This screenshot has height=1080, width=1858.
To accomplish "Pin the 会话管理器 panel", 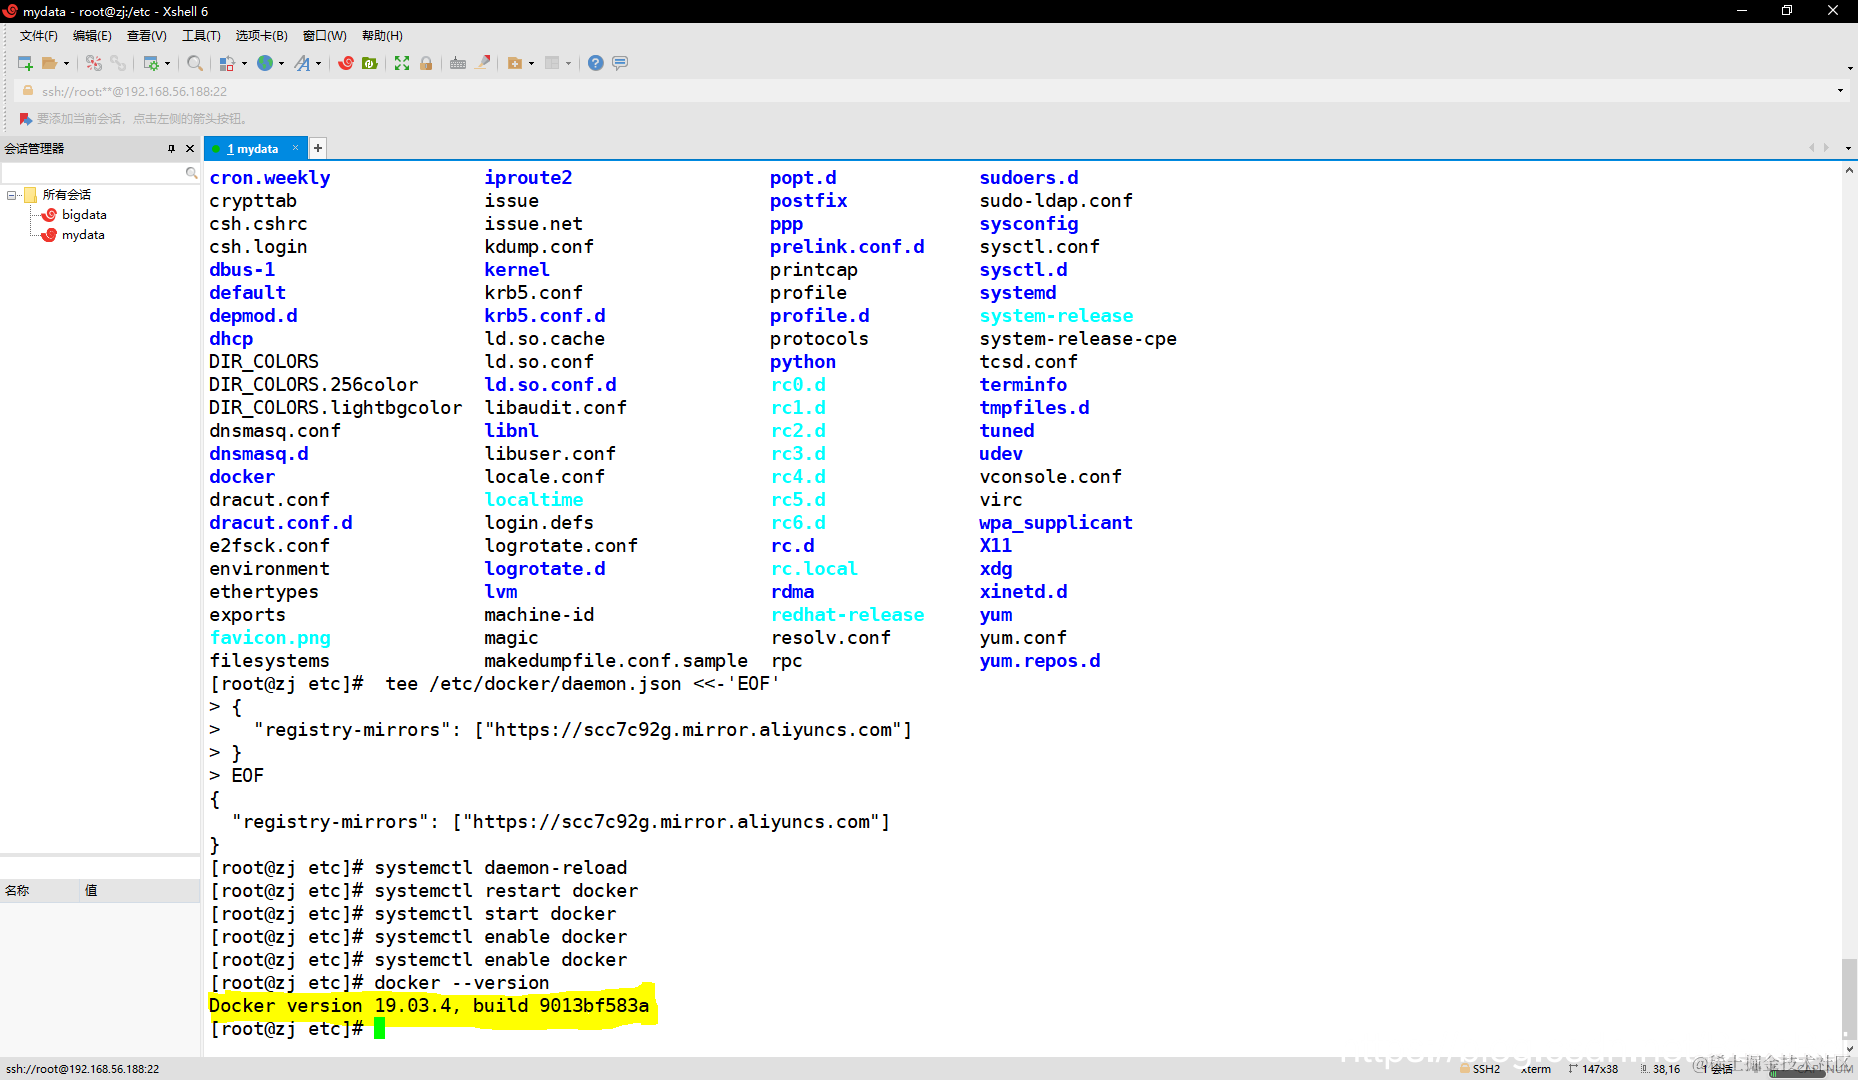I will click(x=171, y=148).
